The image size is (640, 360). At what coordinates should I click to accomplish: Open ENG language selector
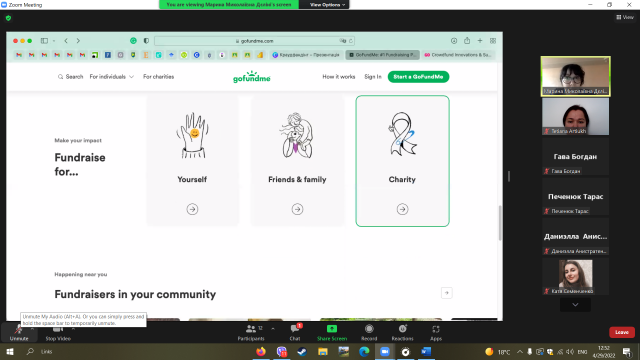coord(582,352)
